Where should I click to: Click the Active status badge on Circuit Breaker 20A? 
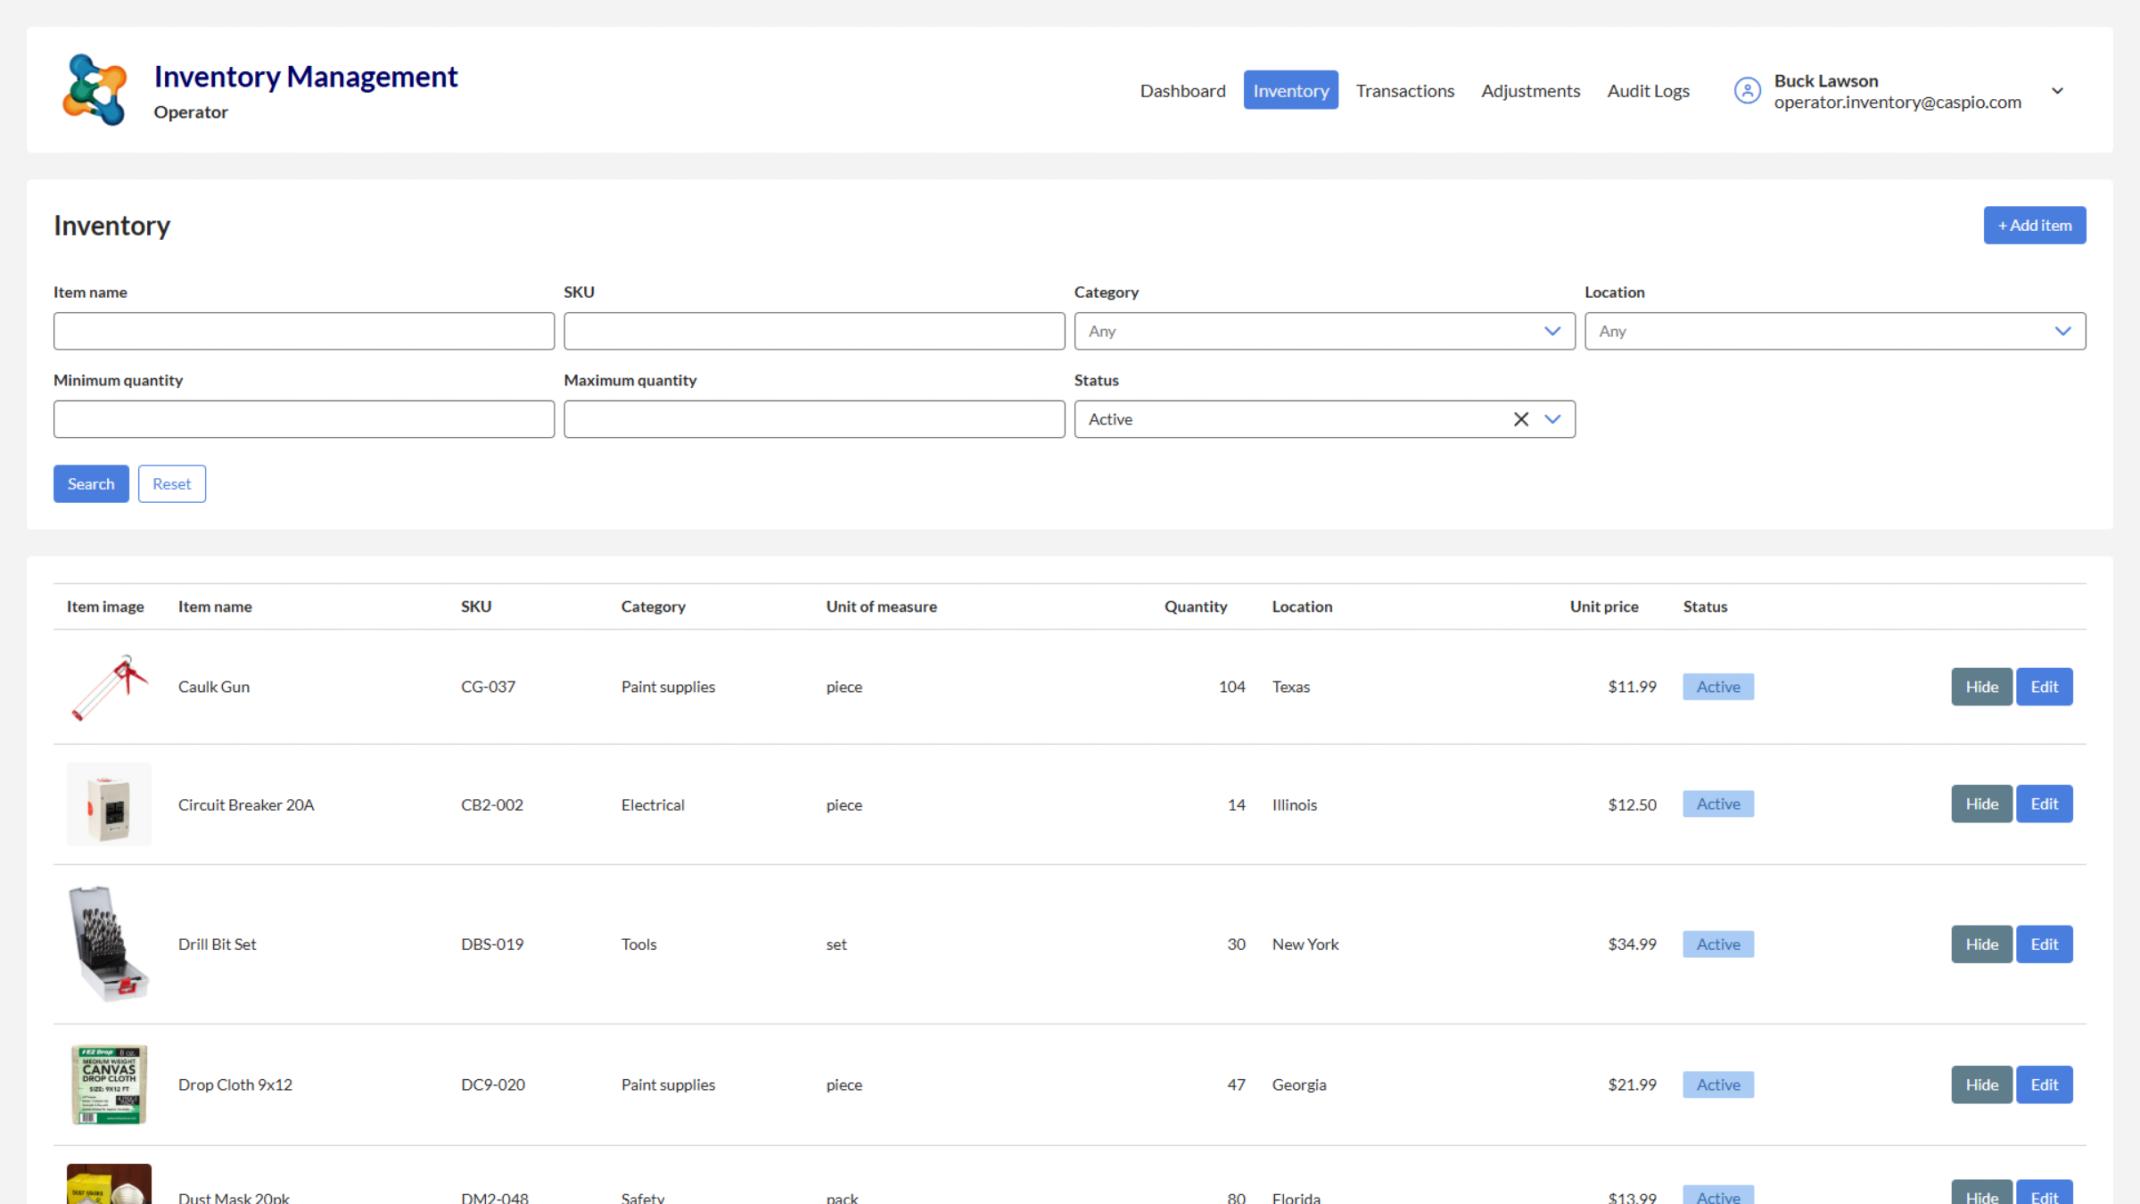[x=1717, y=804]
